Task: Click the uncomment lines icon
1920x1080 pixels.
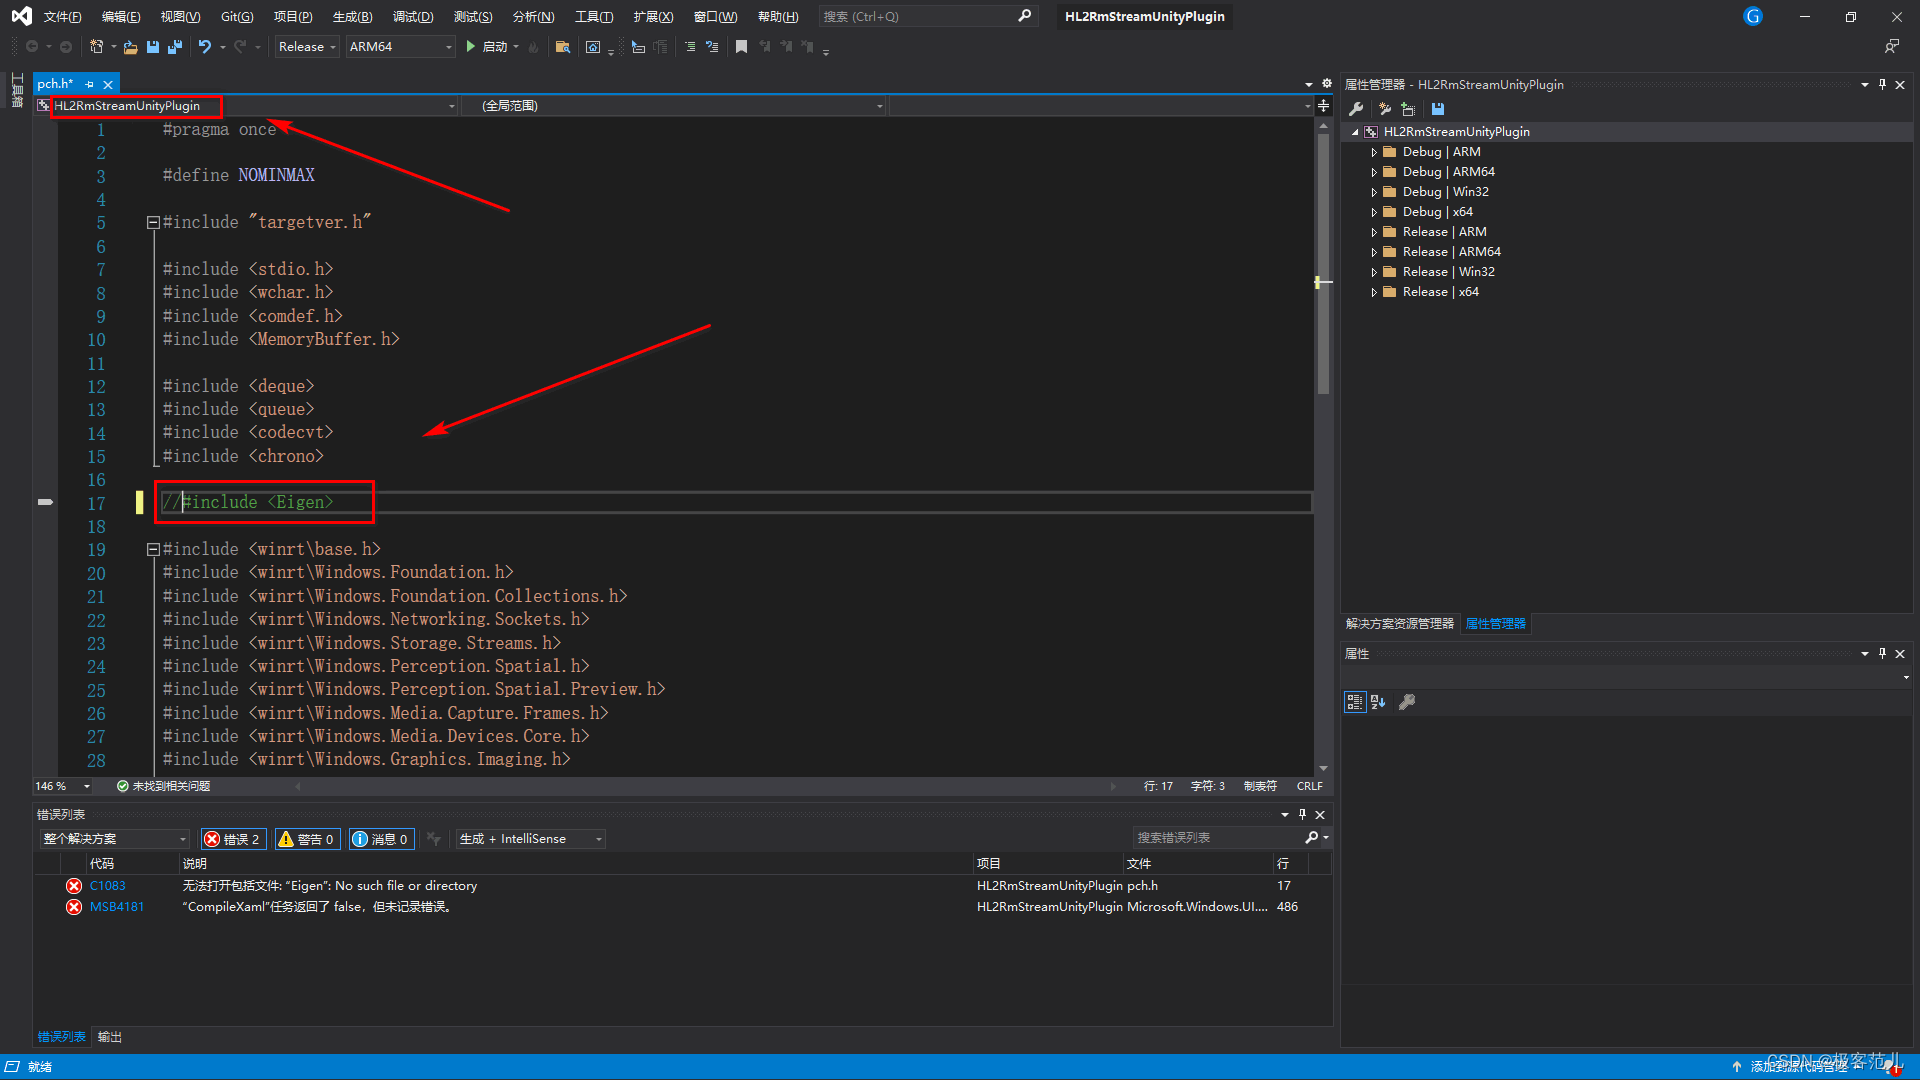Action: pos(712,47)
